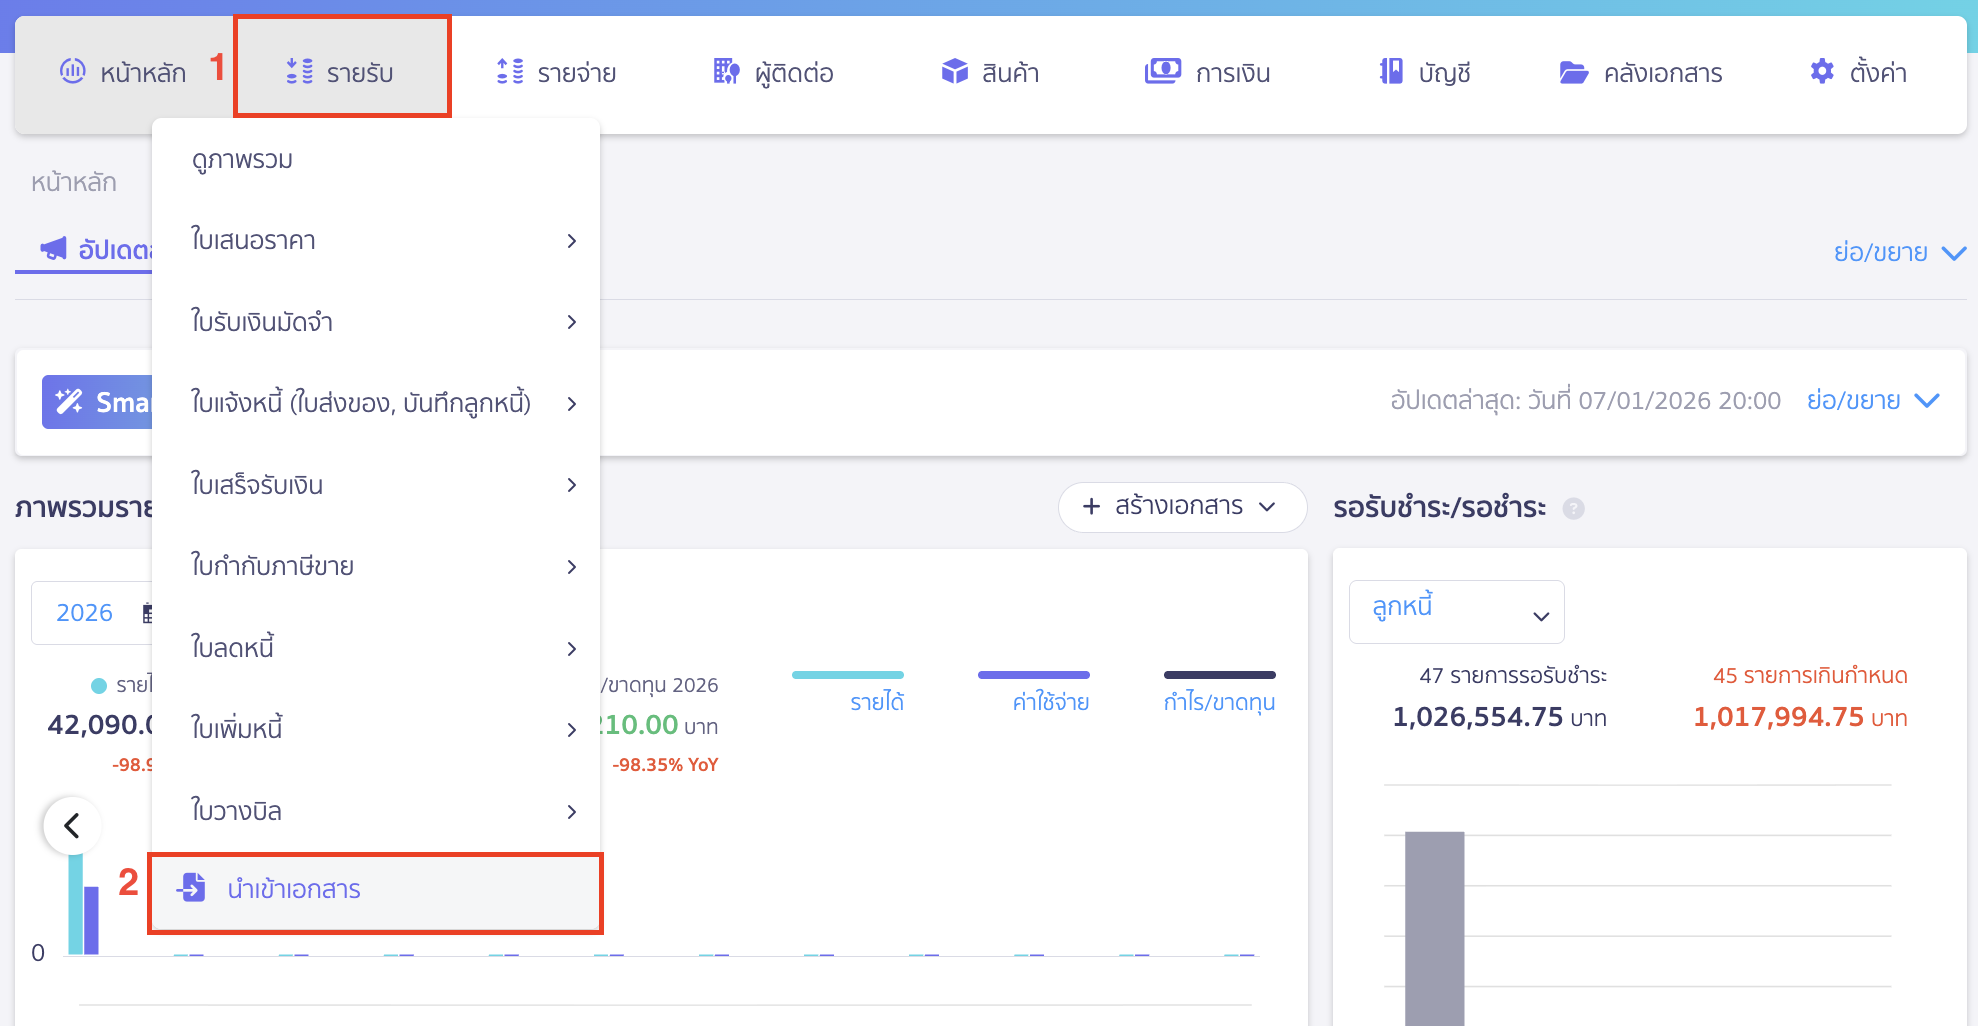Collapse the panel using ย่อ/ขยาย chevron
Screen dimensions: 1978x1026
click(x=1954, y=251)
